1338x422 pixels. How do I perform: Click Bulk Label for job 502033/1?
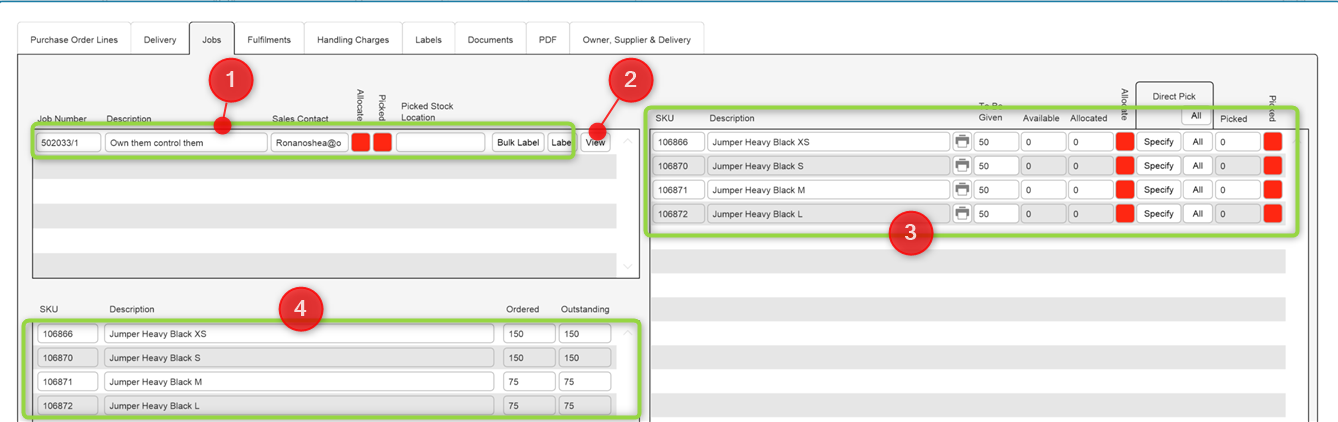(518, 142)
